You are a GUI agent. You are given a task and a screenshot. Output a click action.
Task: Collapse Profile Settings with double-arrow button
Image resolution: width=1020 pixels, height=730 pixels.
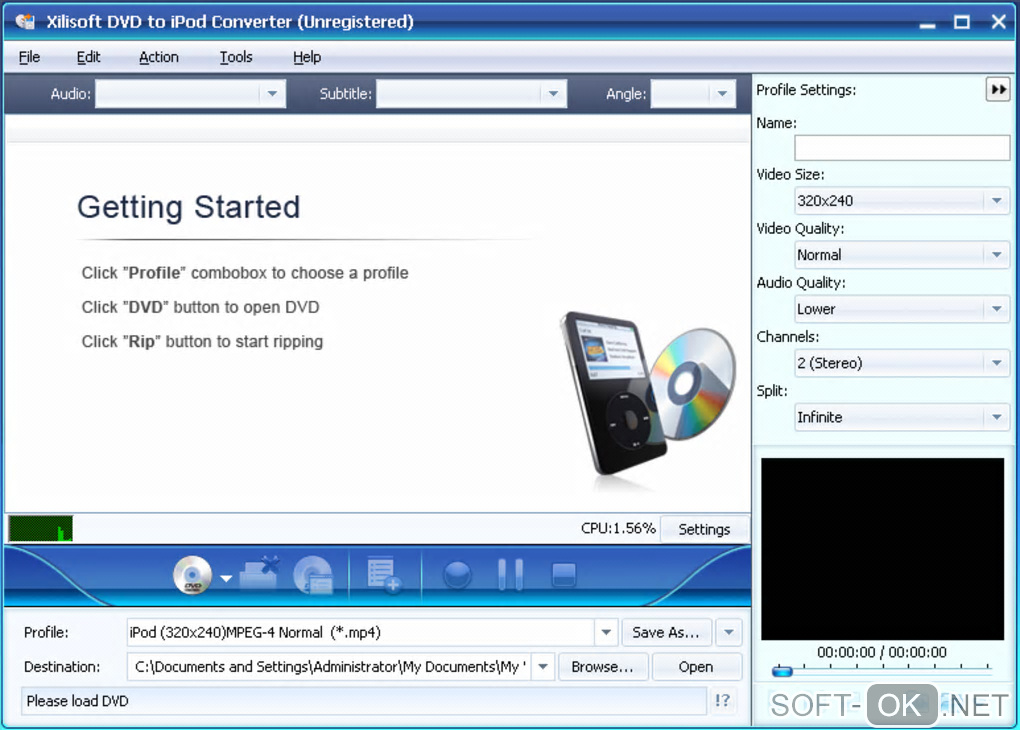(x=997, y=90)
